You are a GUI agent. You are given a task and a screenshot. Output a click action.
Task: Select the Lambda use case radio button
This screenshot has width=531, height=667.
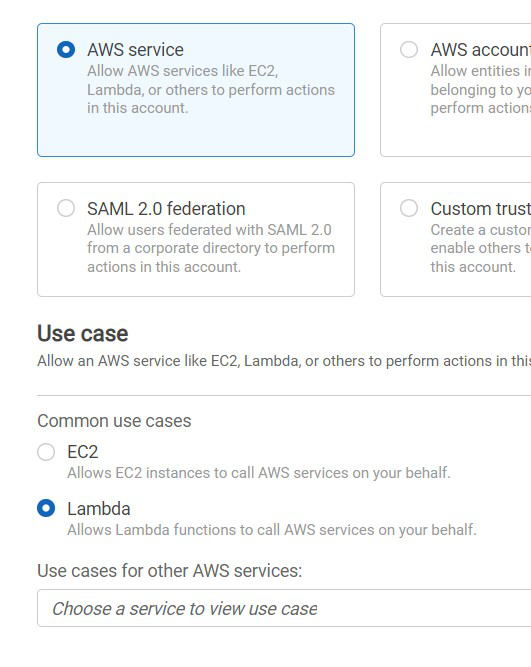tap(46, 508)
